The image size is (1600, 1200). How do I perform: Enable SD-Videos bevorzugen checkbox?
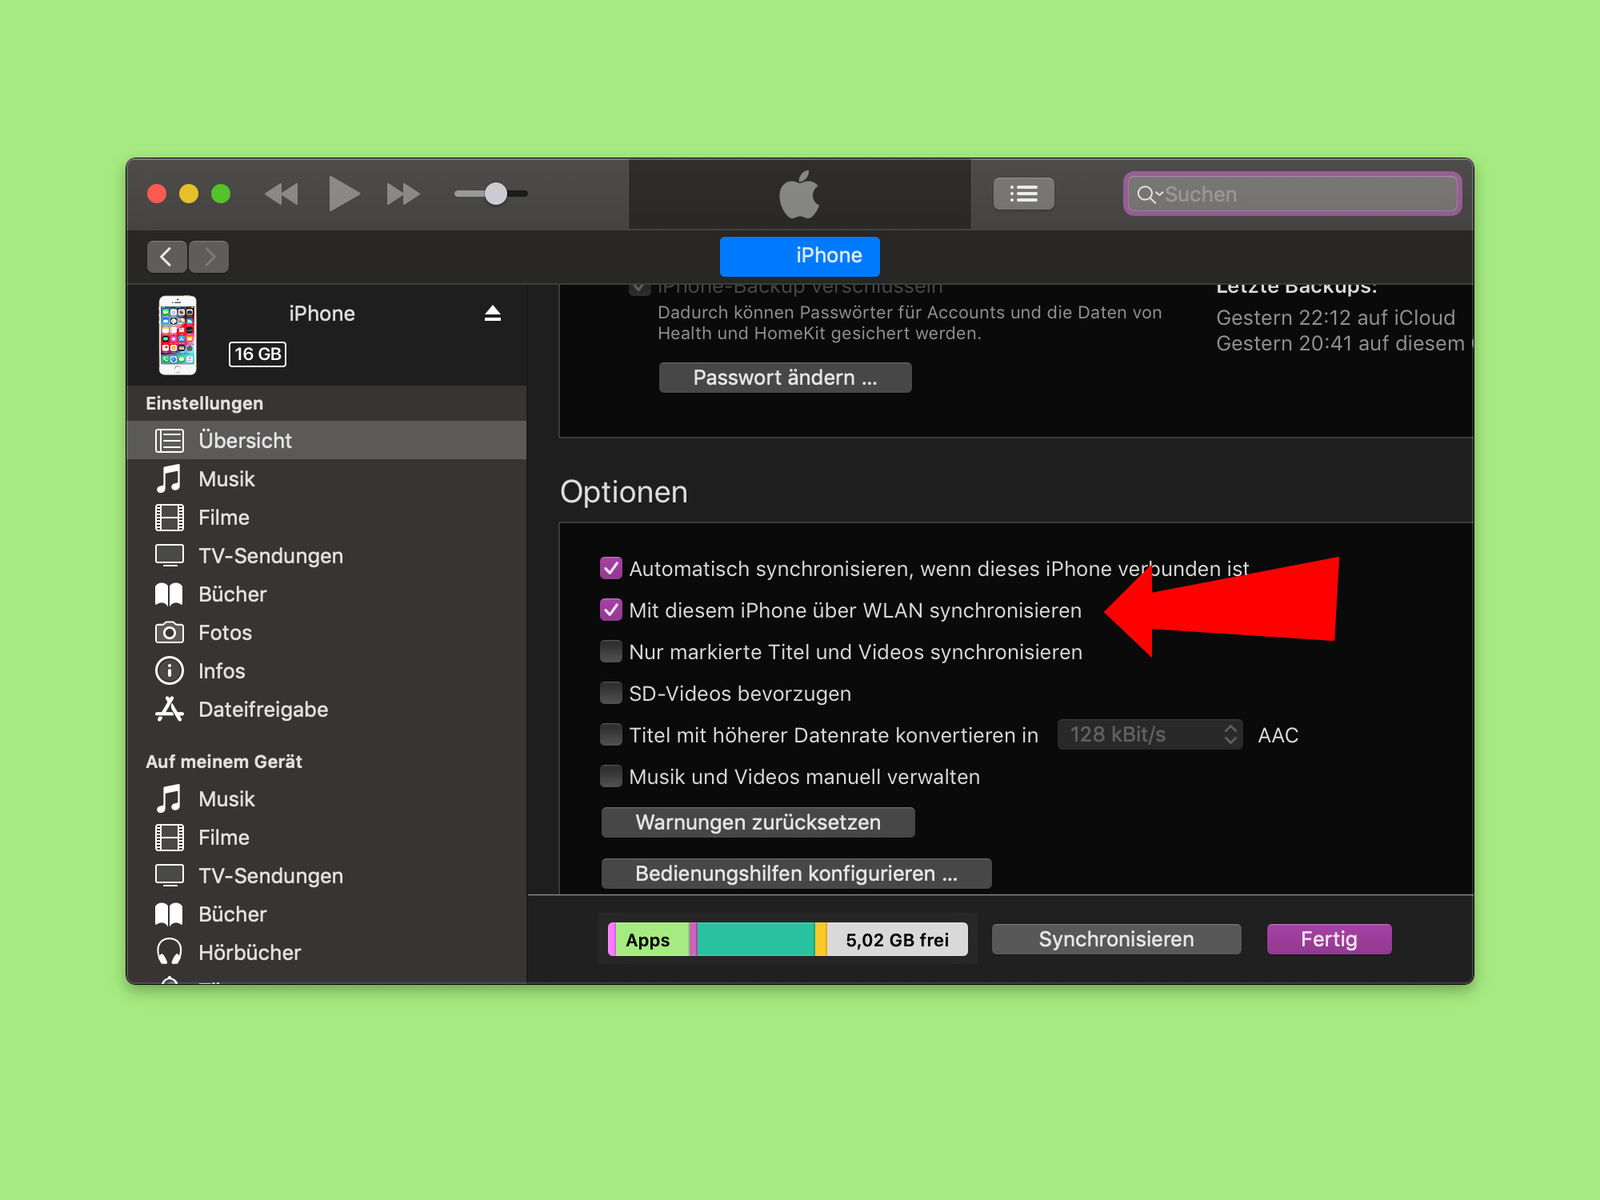click(x=611, y=693)
